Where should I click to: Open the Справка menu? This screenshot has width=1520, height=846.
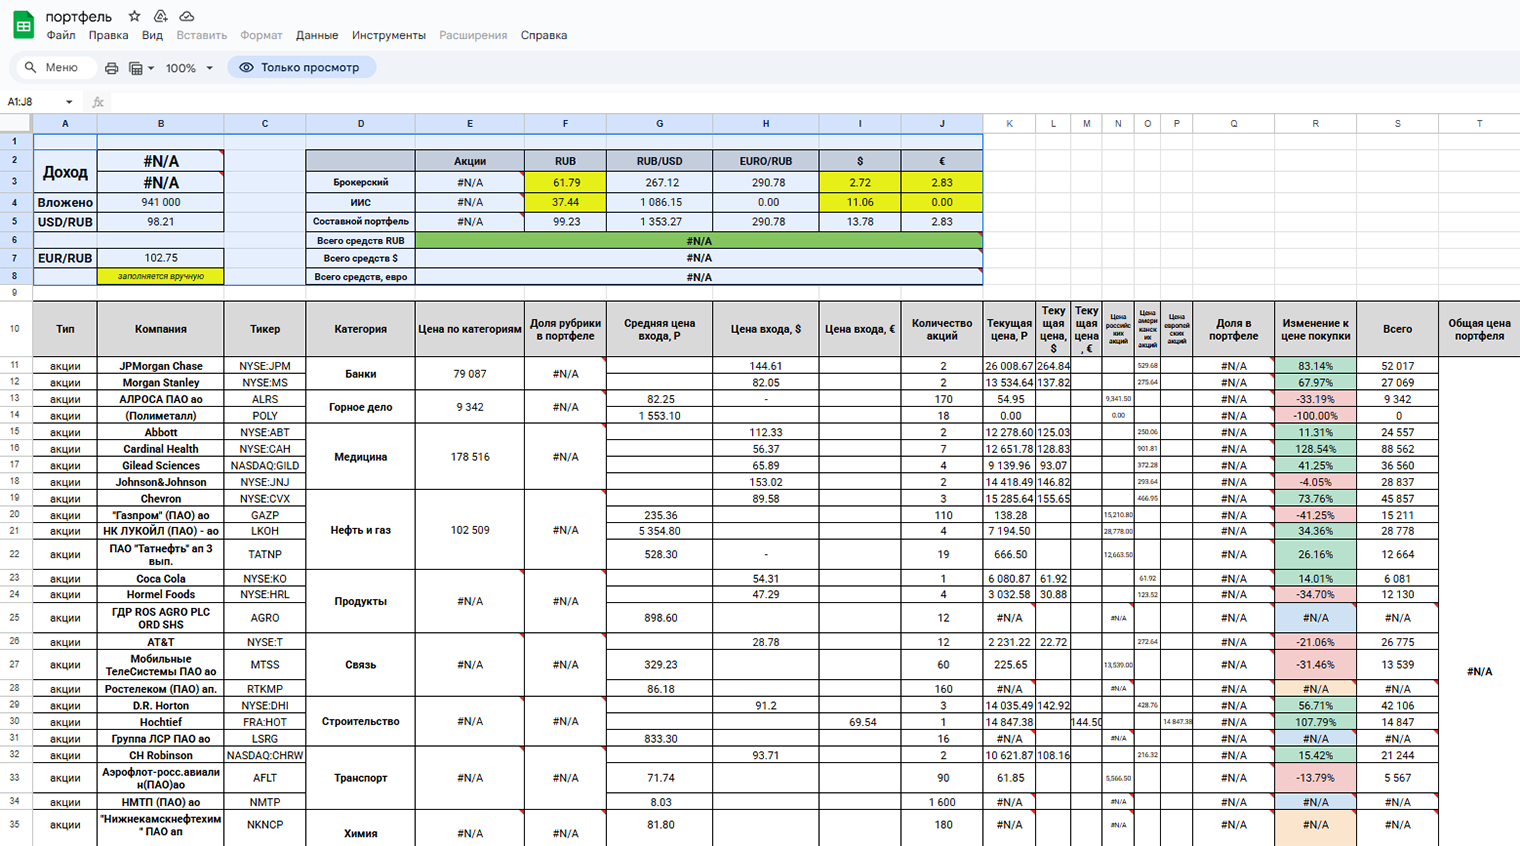coord(544,35)
